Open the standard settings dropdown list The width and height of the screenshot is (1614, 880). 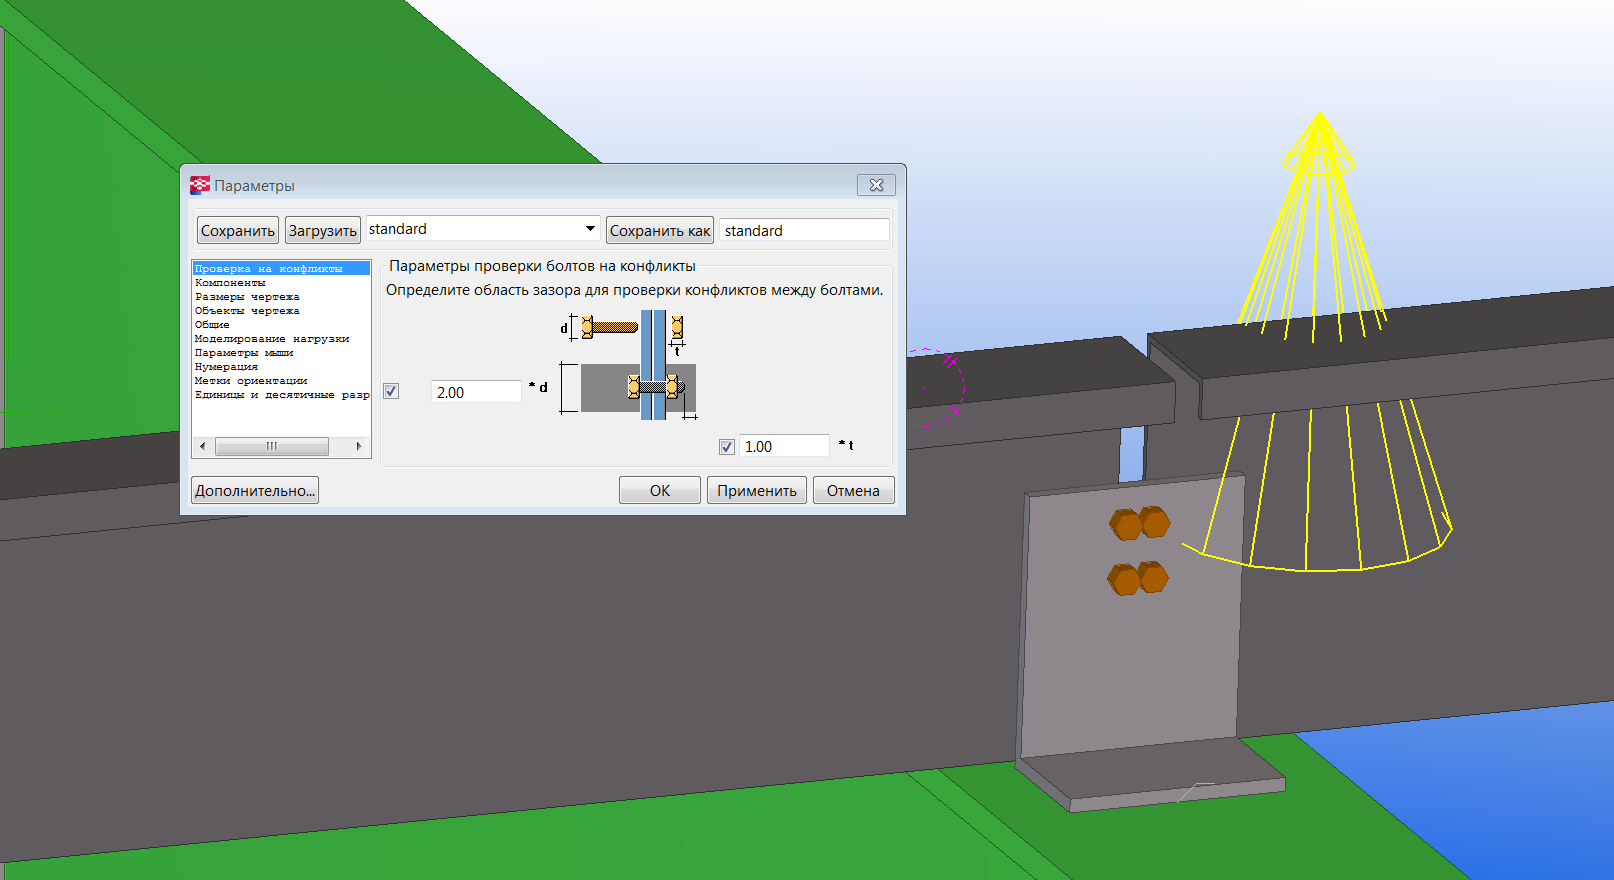tap(590, 229)
